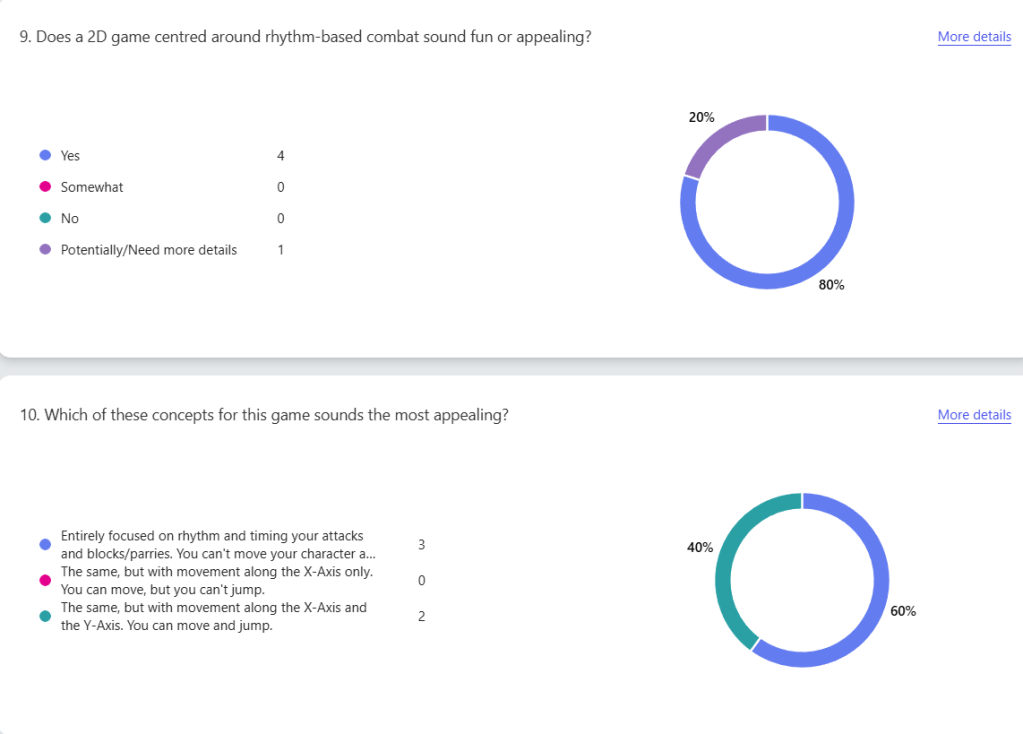Screen dimensions: 1023x734
Task: Click pink dot beside X-Axis only option
Action: click(x=45, y=580)
